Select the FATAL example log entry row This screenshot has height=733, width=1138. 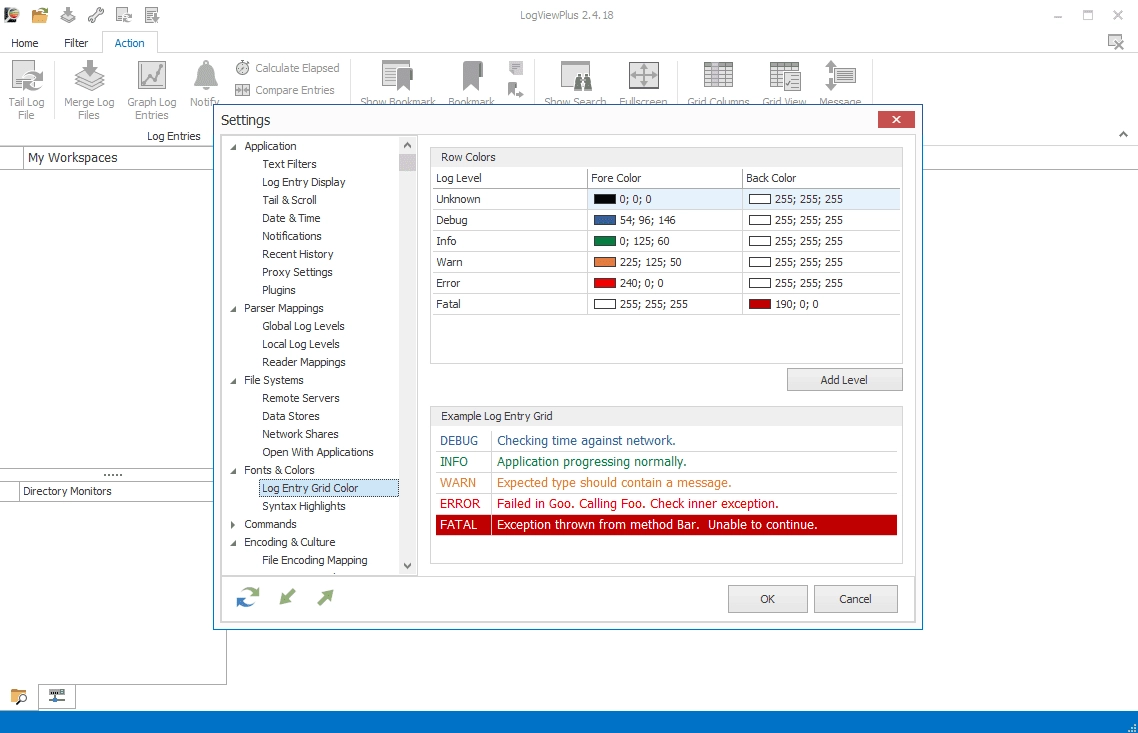(666, 525)
